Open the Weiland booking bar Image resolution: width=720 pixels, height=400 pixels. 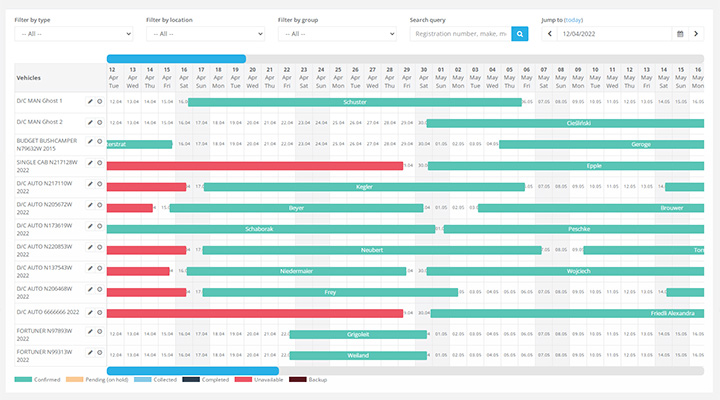point(358,356)
